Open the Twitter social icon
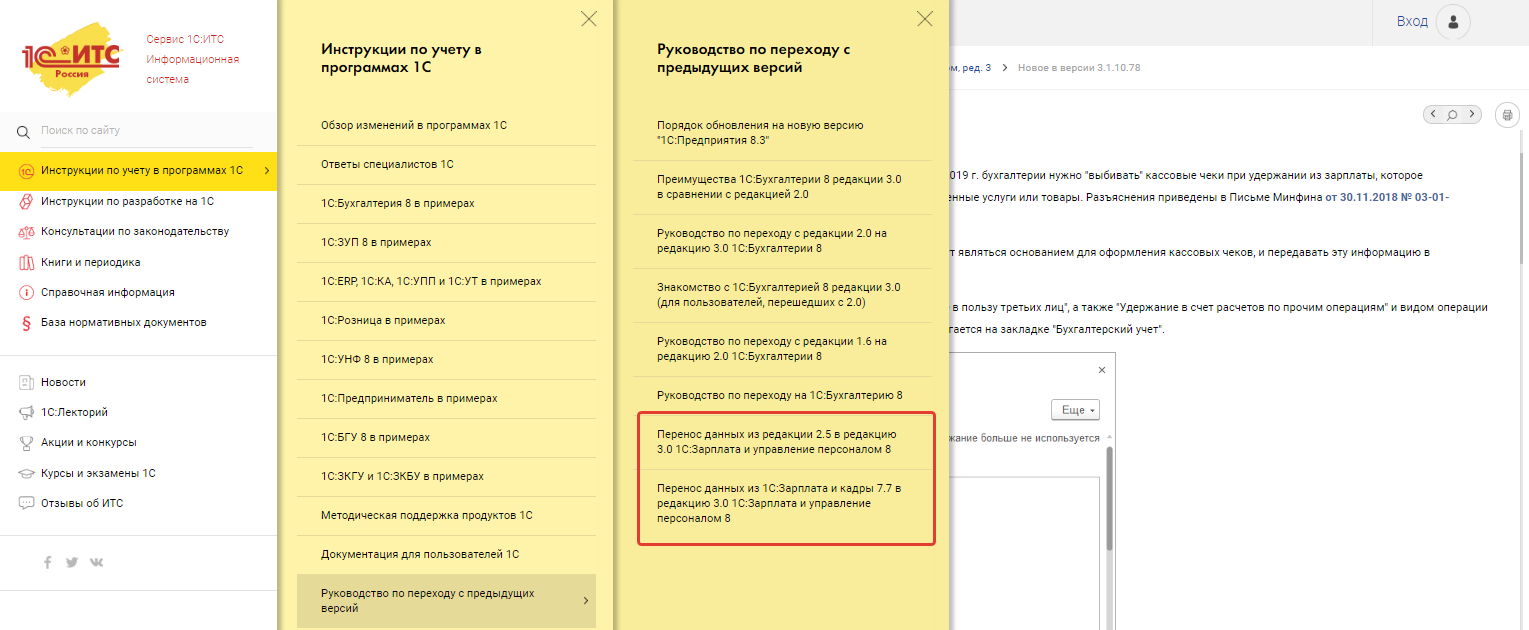1529x630 pixels. [72, 562]
